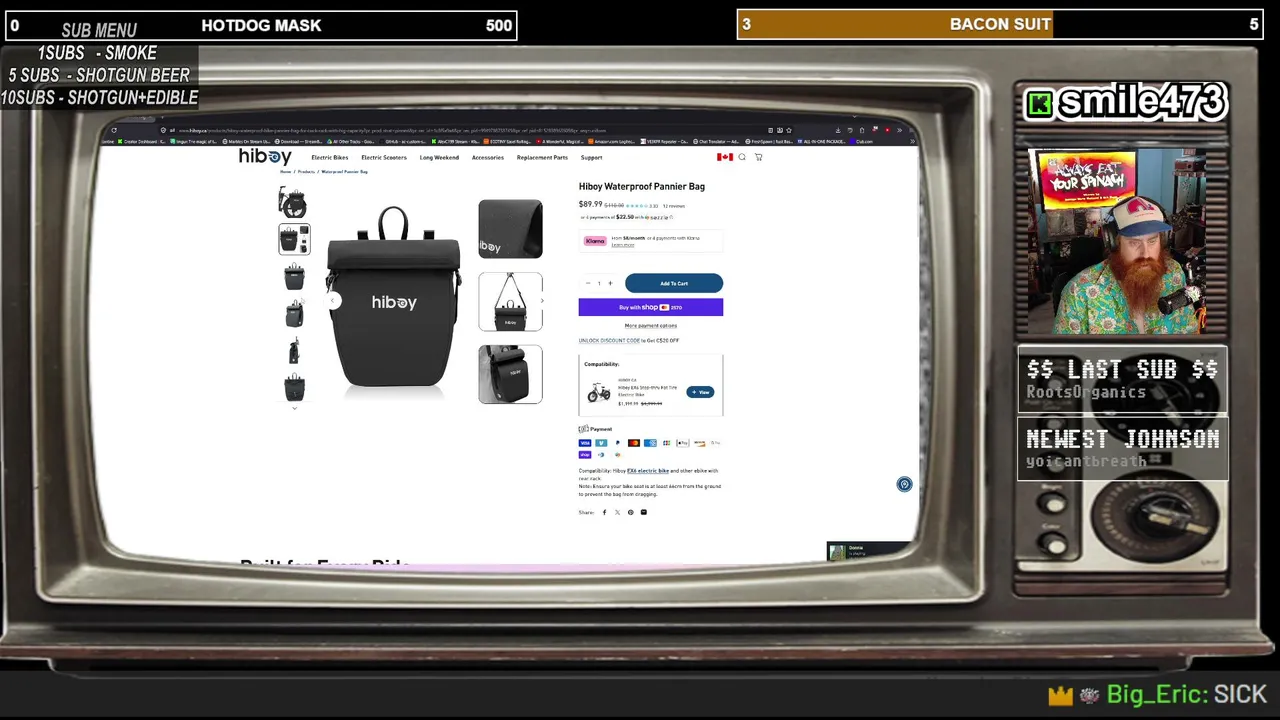1280x720 pixels.
Task: Share the product by email
Action: point(644,512)
